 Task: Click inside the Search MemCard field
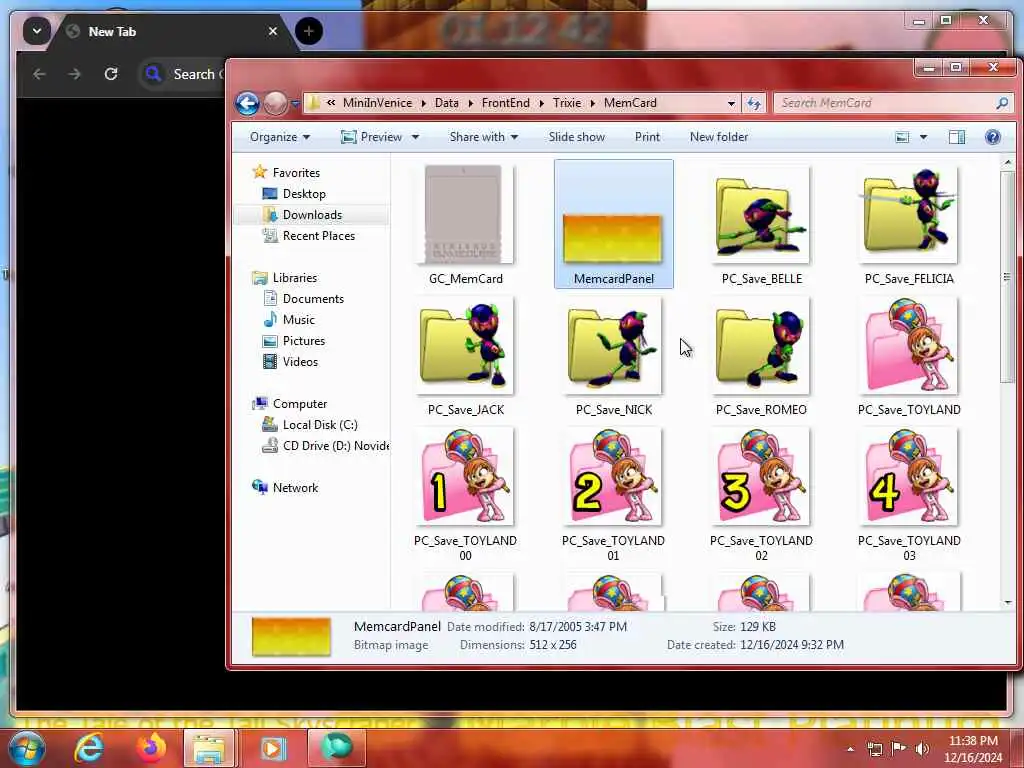pos(885,103)
